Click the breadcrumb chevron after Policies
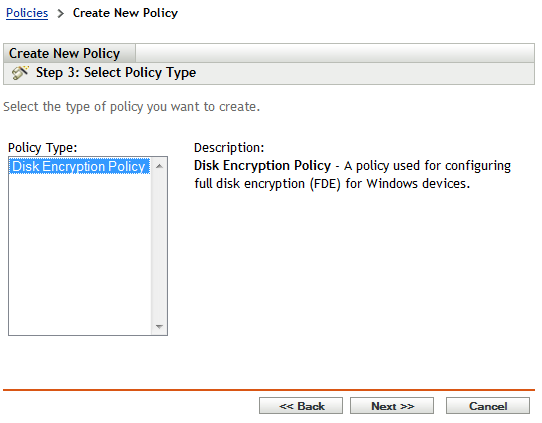This screenshot has height=423, width=542. (x=61, y=13)
